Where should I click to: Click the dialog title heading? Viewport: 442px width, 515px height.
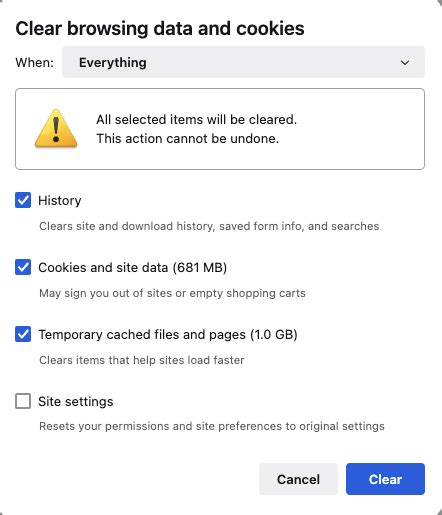click(x=160, y=29)
